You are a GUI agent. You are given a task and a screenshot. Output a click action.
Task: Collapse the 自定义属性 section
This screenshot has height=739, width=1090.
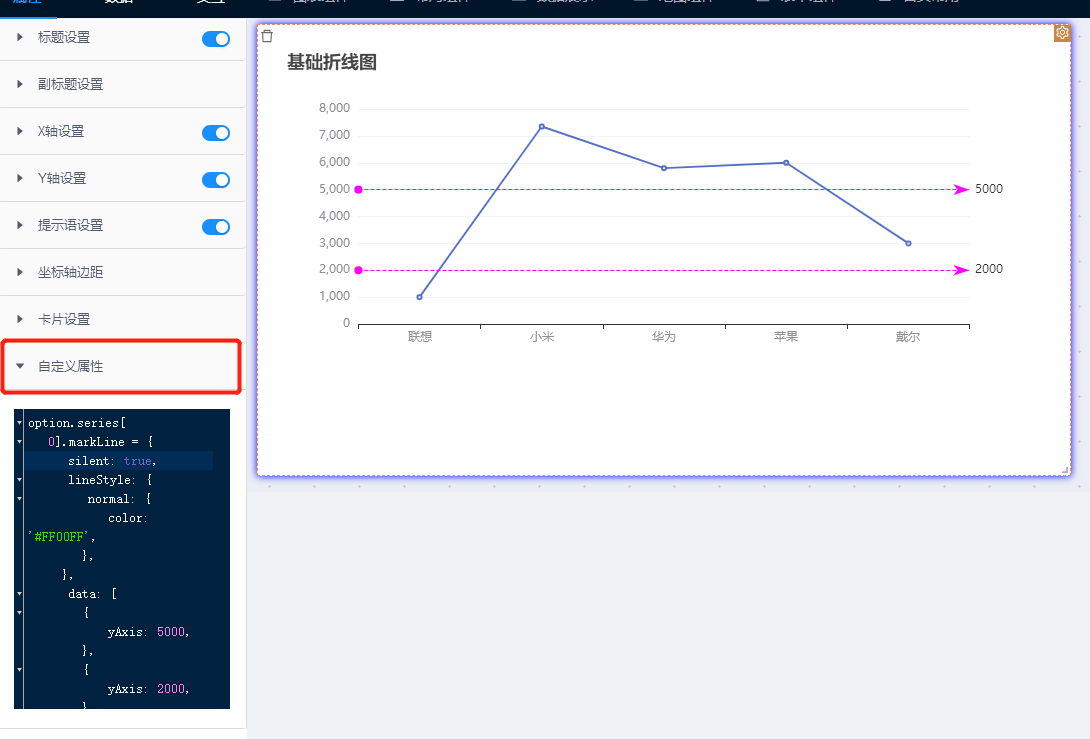click(19, 366)
